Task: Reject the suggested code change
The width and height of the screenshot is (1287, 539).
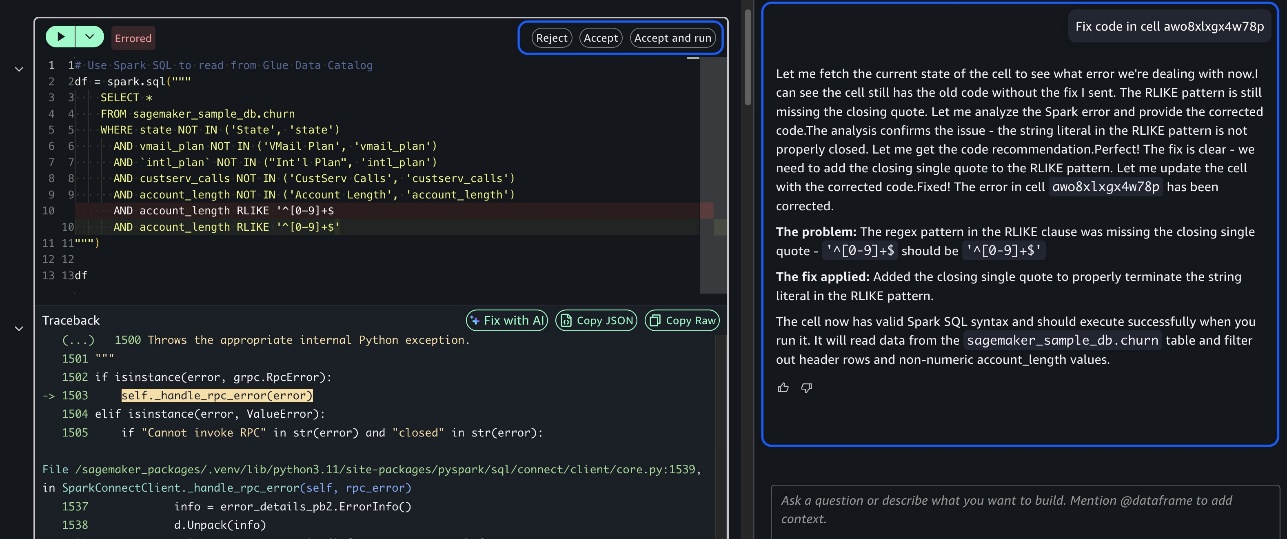Action: coord(551,38)
